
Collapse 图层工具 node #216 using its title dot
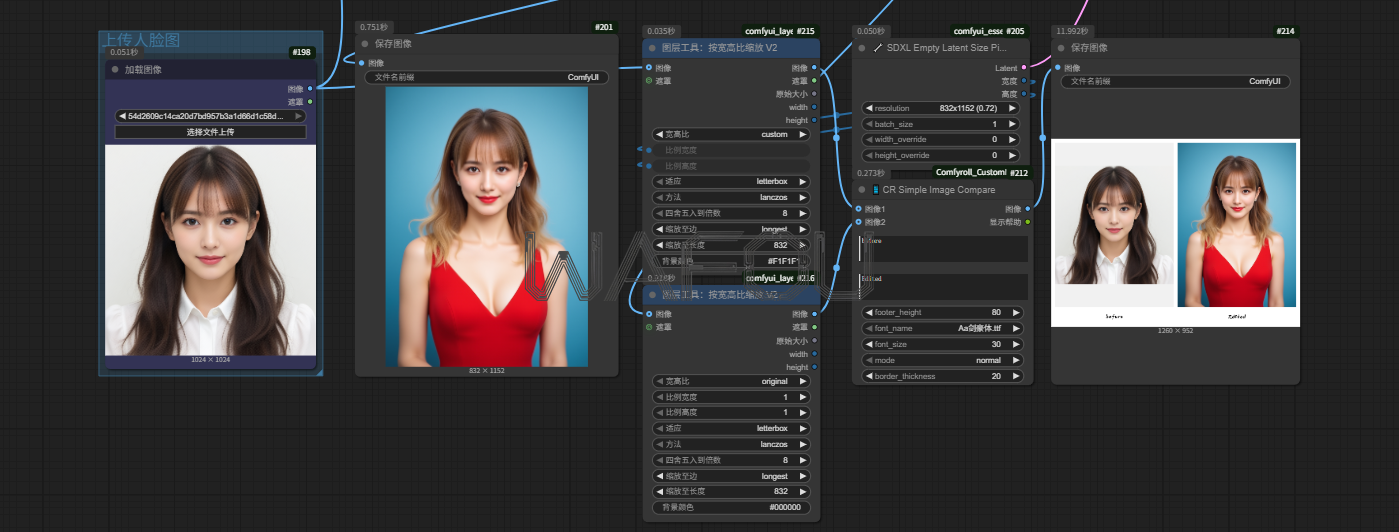click(653, 295)
